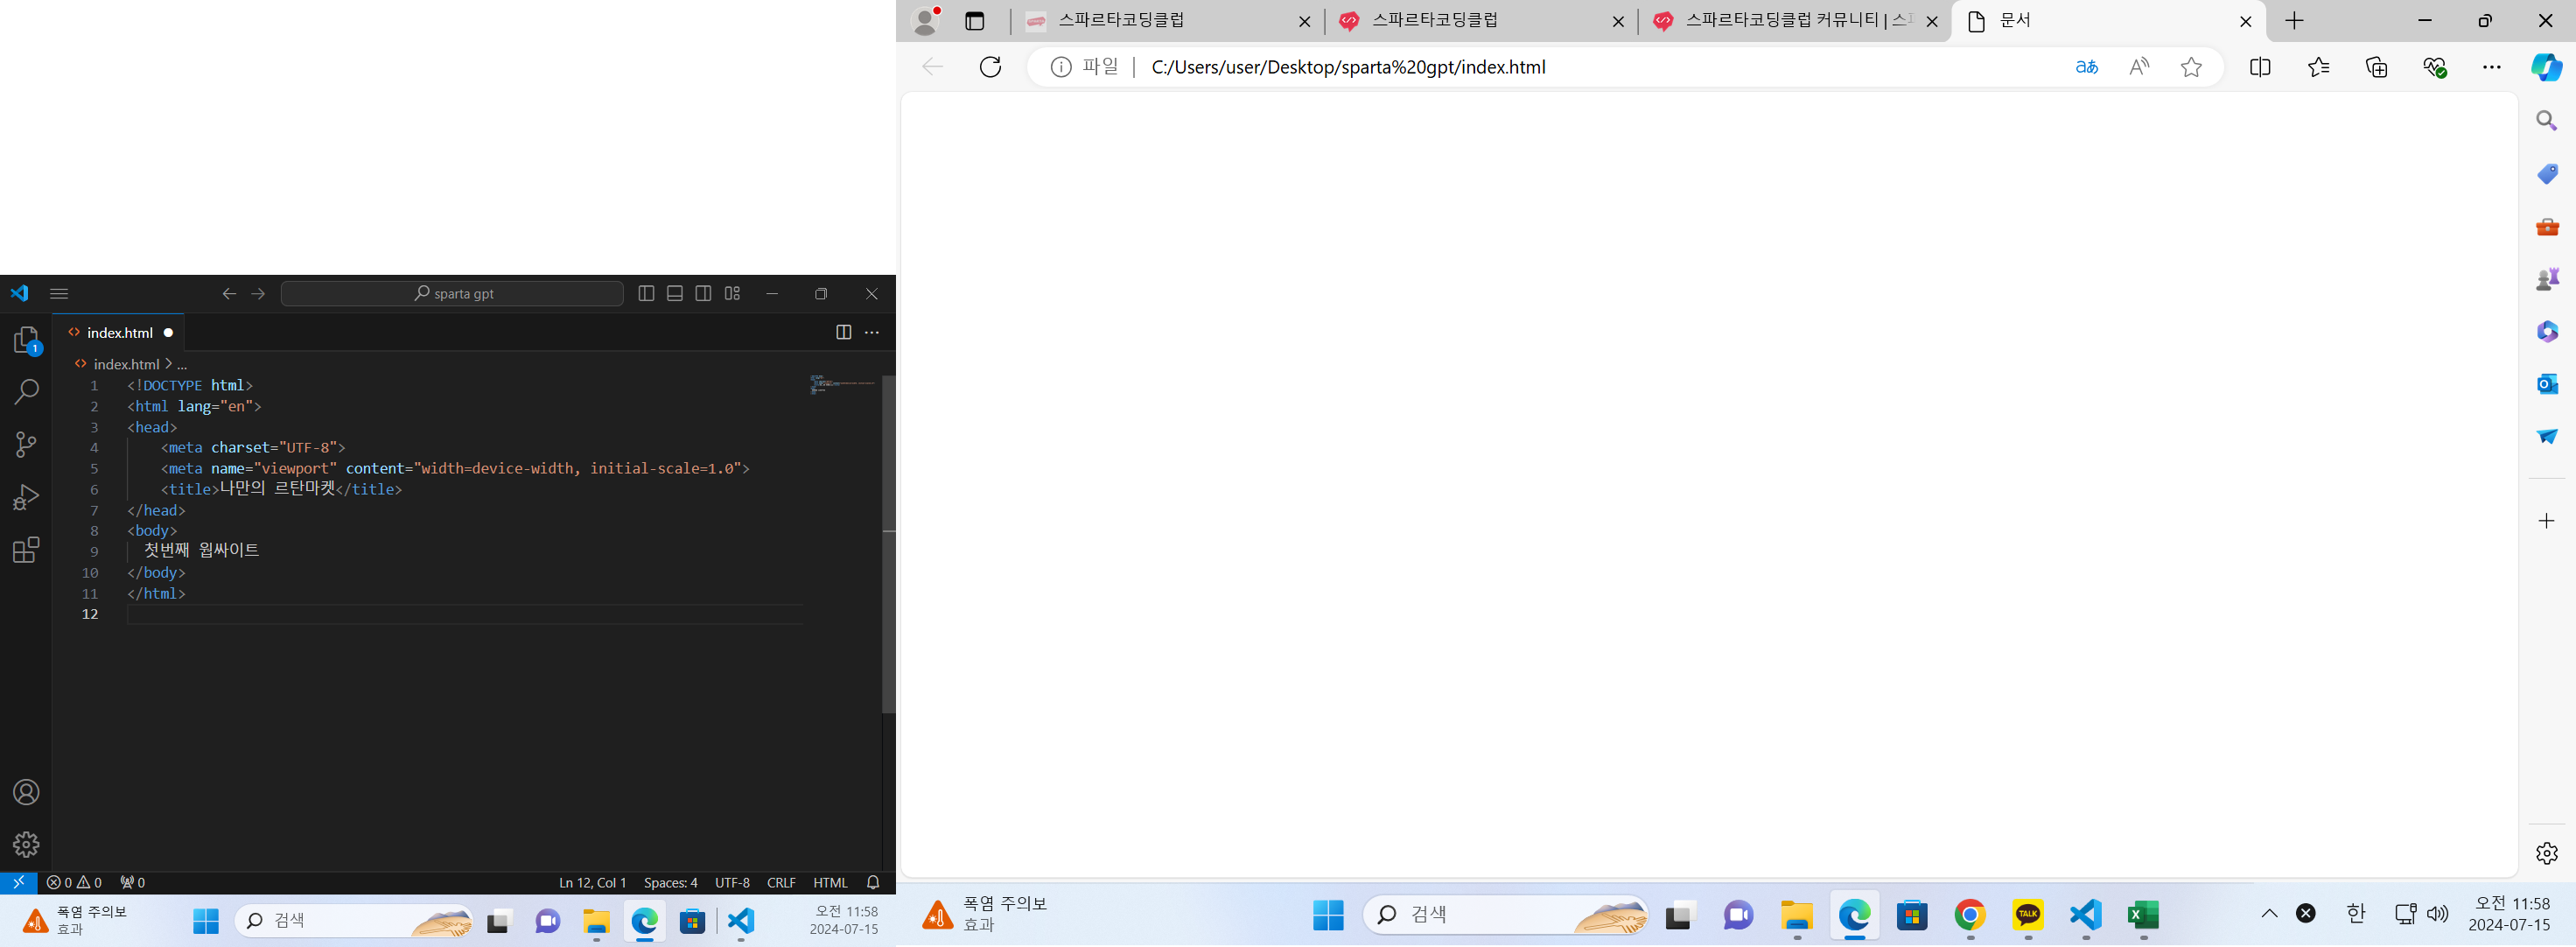Open Edge Favorites panel

pos(2318,67)
